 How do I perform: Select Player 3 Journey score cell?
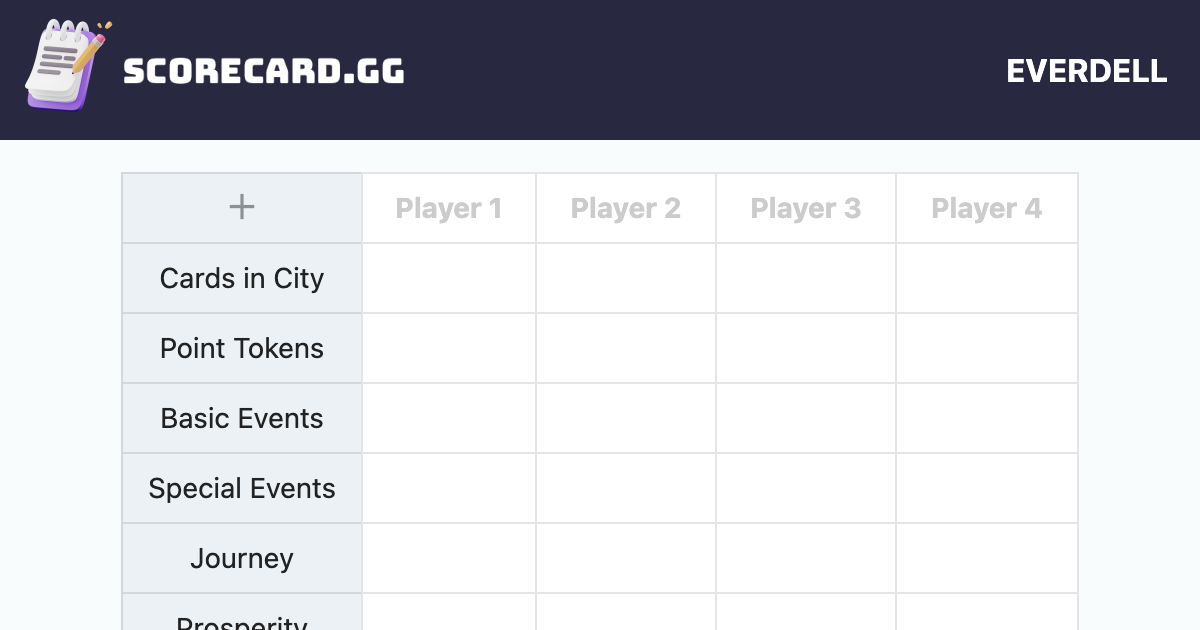point(806,558)
